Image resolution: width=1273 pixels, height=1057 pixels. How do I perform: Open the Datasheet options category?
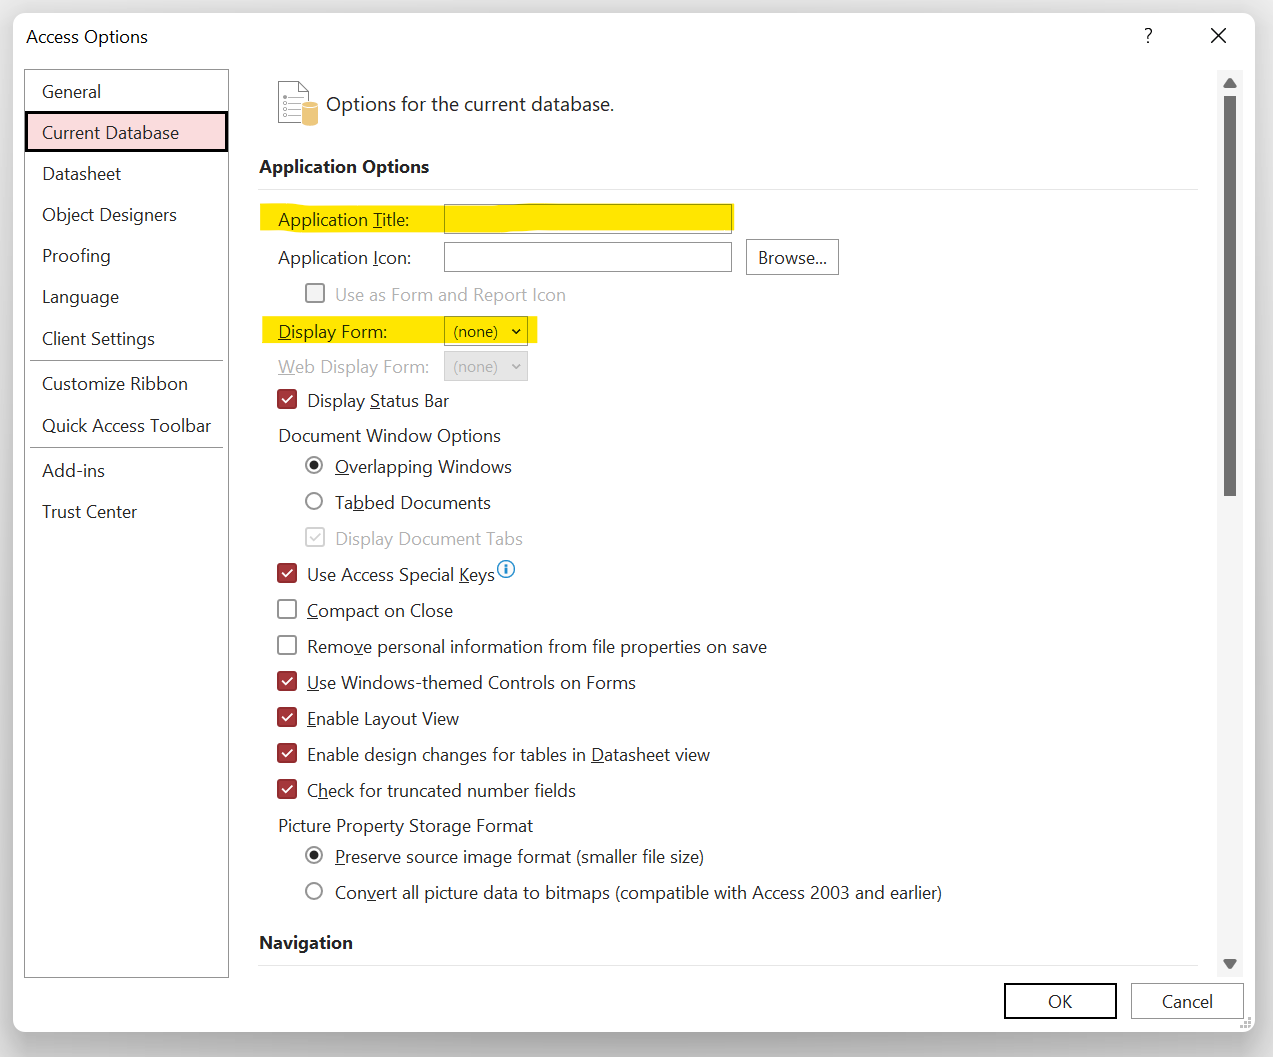(x=126, y=173)
